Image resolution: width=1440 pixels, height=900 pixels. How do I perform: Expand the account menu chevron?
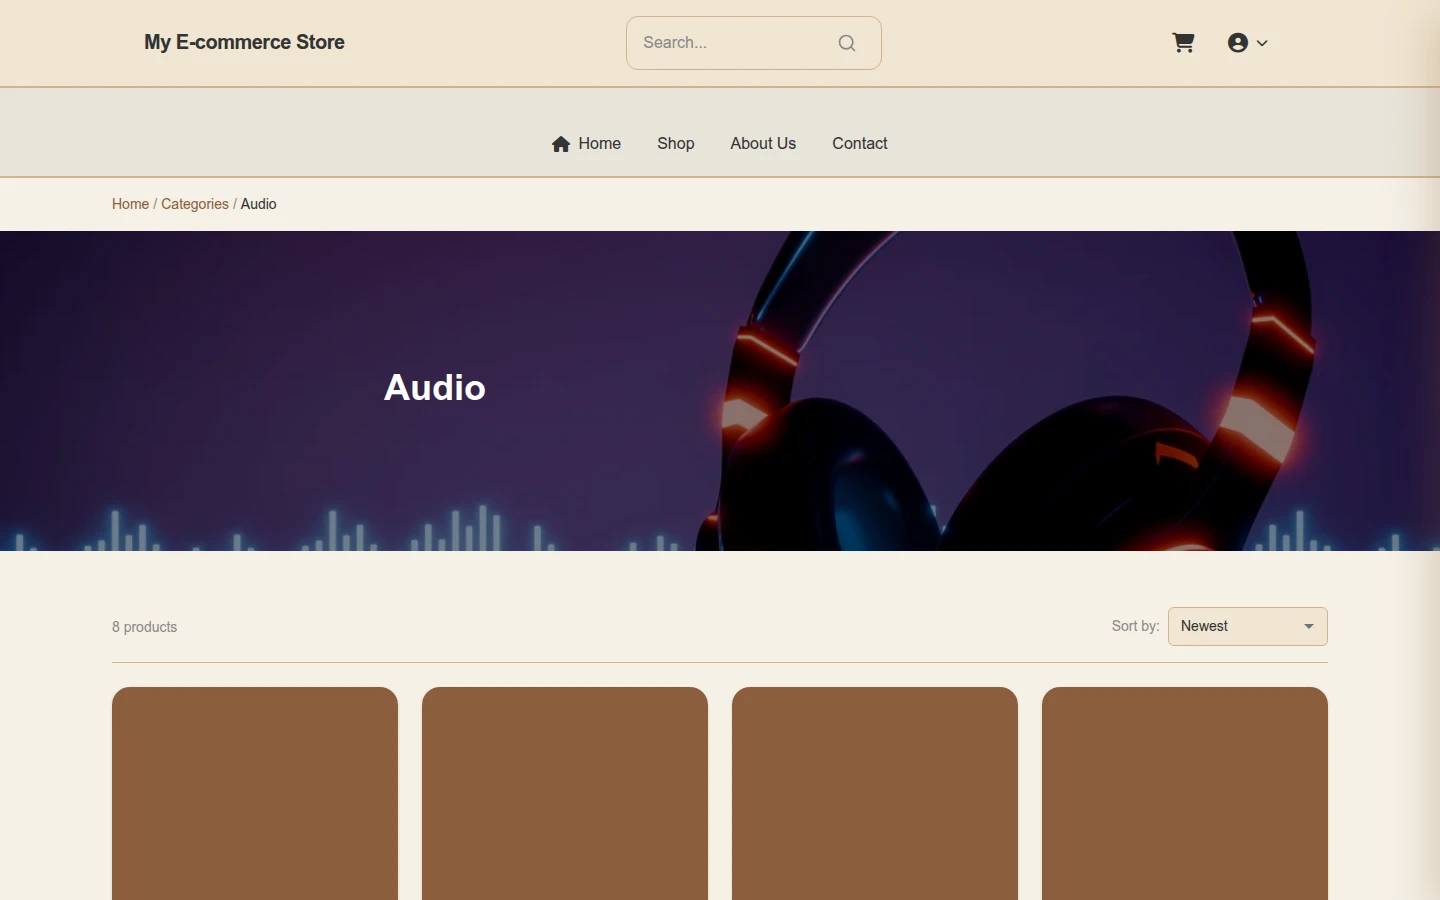coord(1262,43)
